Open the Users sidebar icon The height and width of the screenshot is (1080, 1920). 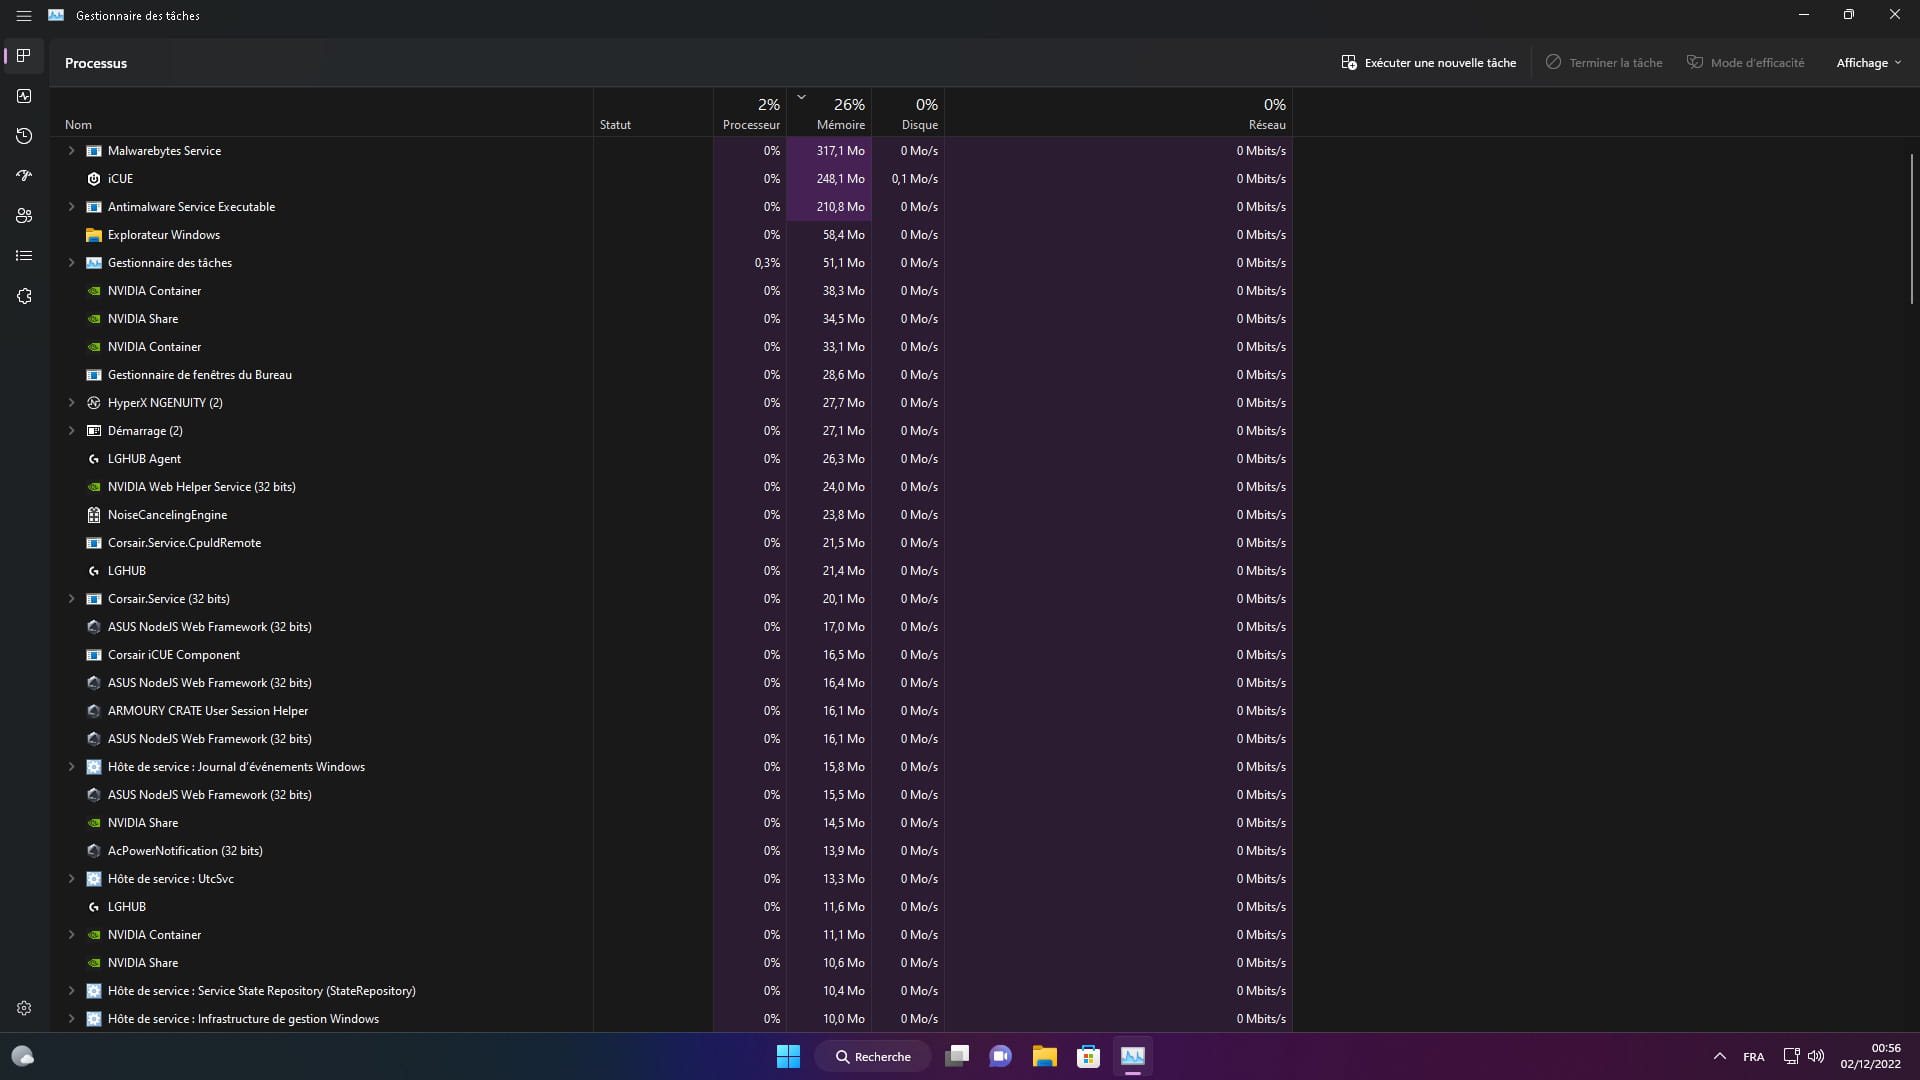[24, 216]
